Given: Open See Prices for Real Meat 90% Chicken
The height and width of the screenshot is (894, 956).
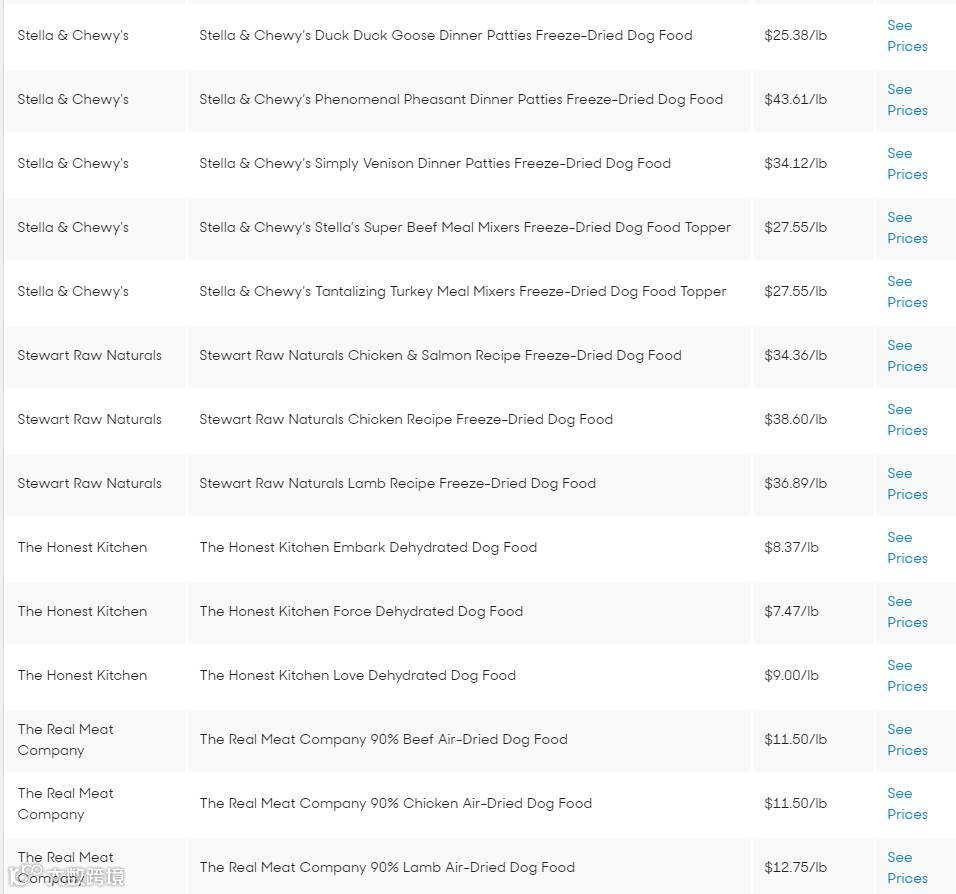Looking at the screenshot, I should (x=907, y=804).
